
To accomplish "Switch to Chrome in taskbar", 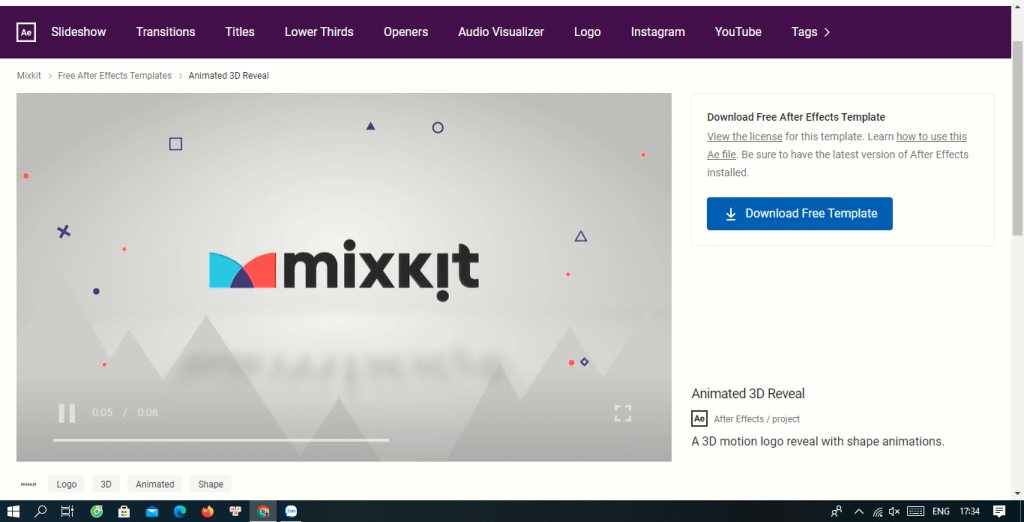I will click(x=263, y=512).
